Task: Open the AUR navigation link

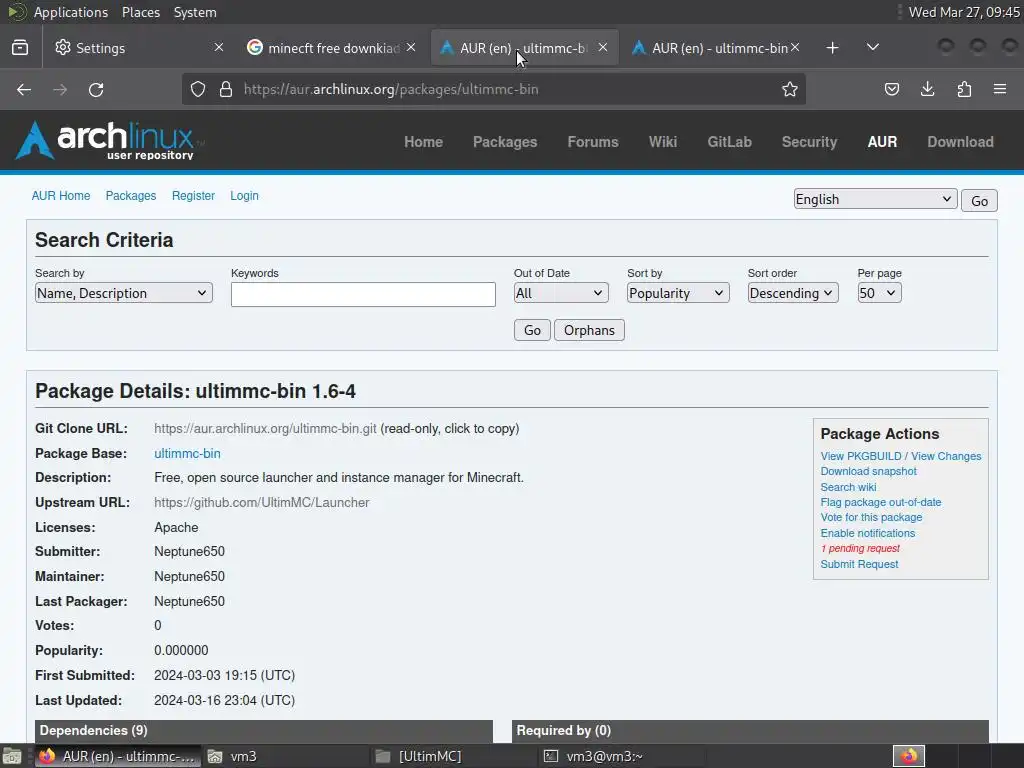Action: tap(882, 142)
